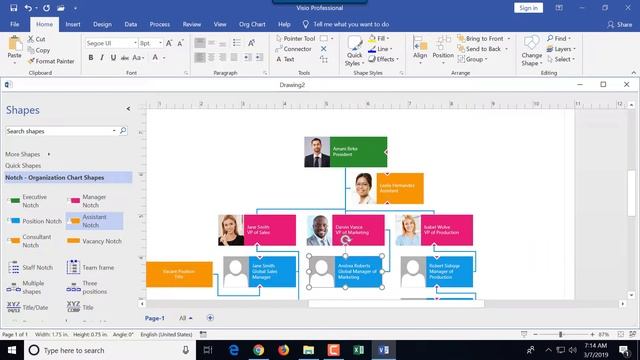The height and width of the screenshot is (360, 640).
Task: Click the Save icon in quick access toolbar
Action: (13, 8)
